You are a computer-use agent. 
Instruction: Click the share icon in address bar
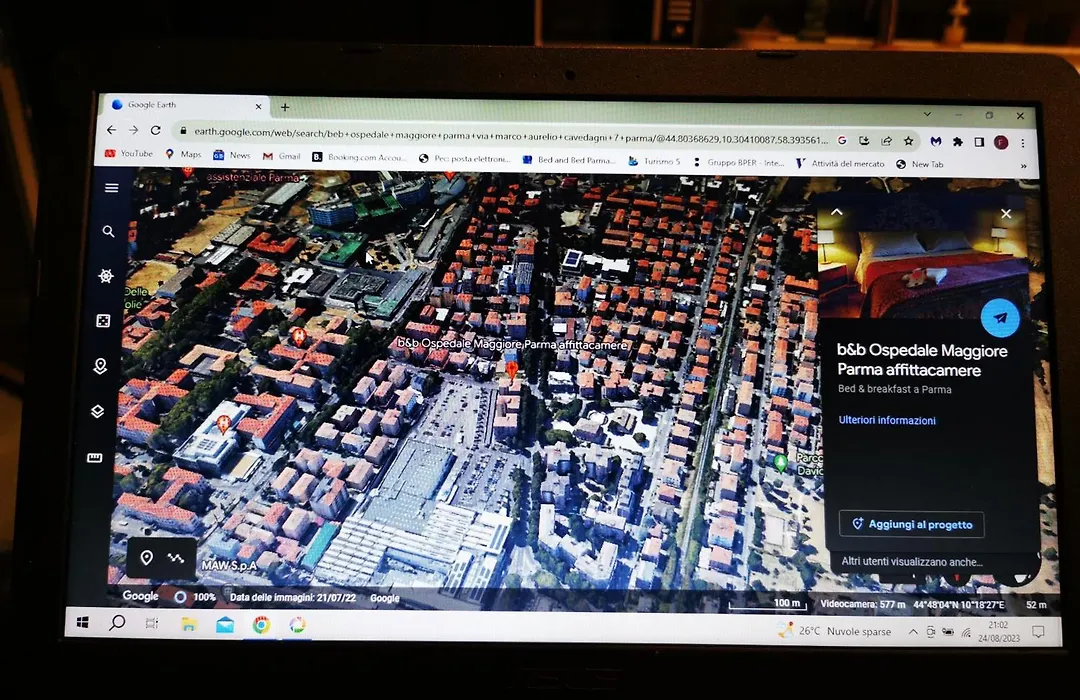click(x=886, y=141)
